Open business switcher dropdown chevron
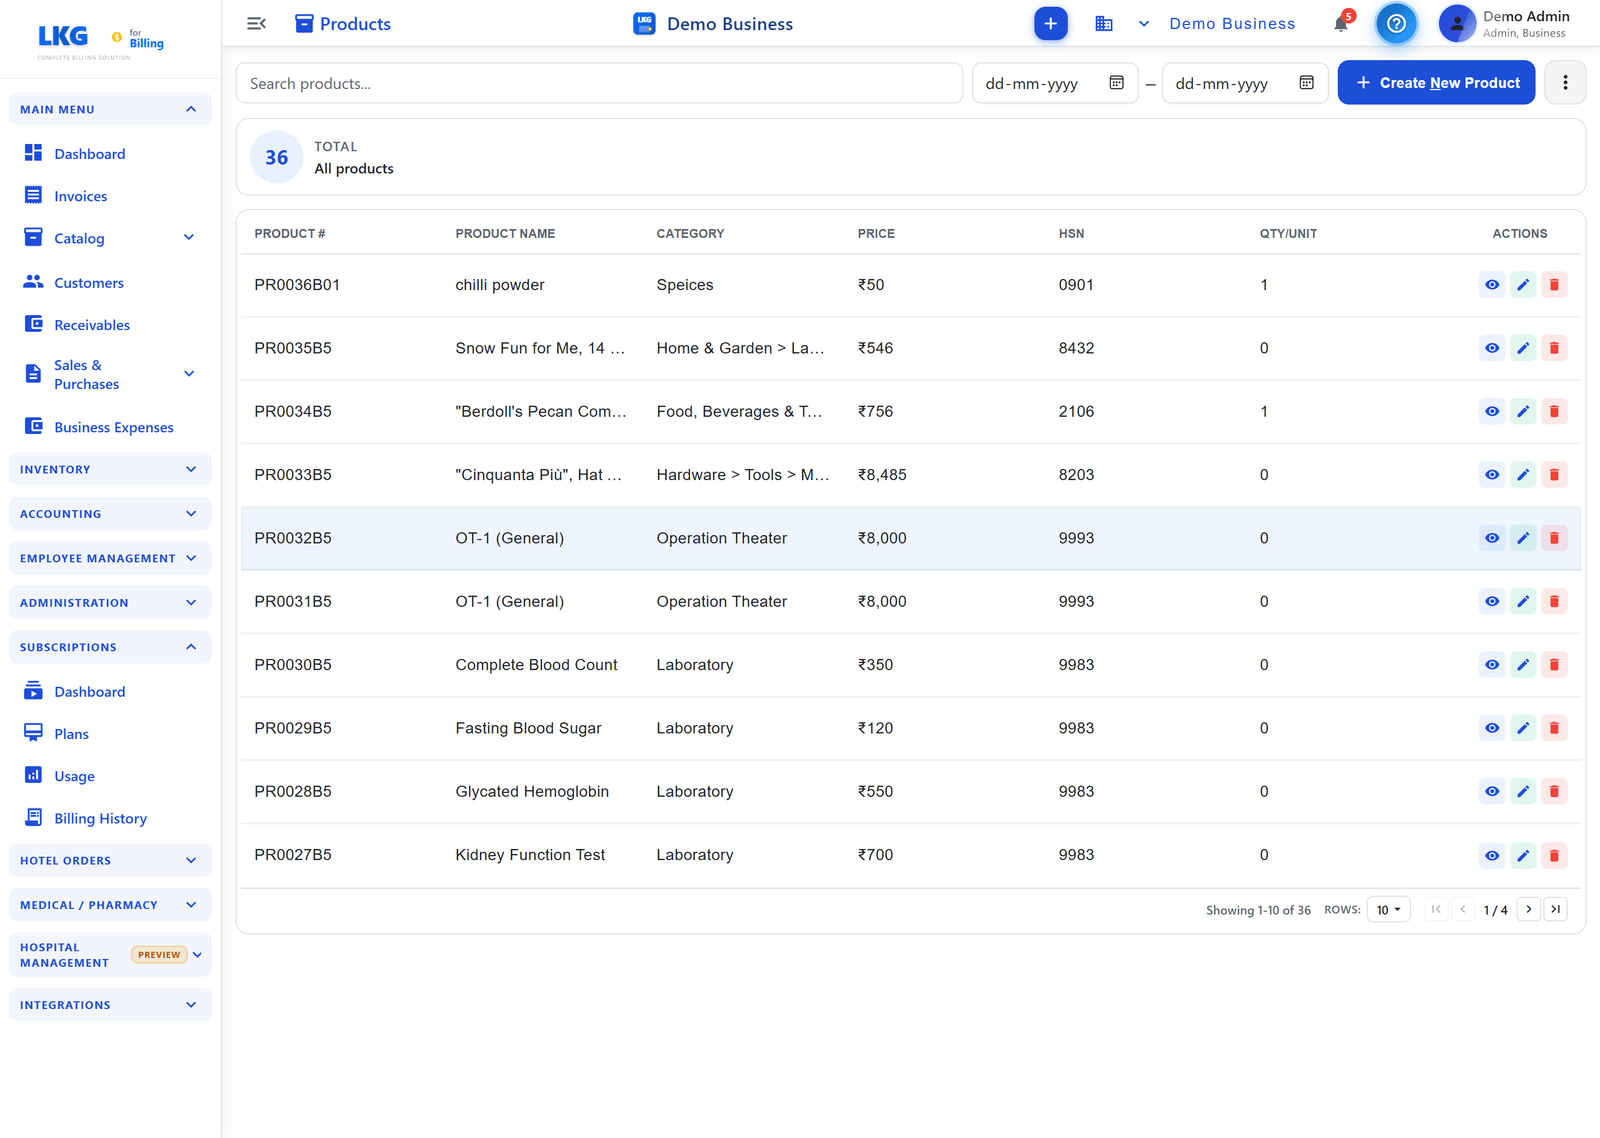Screen dimensions: 1600x1138 1144,23
